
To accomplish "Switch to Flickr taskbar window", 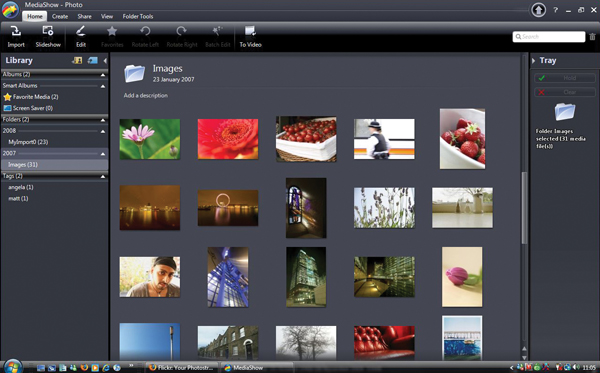I will [x=182, y=368].
